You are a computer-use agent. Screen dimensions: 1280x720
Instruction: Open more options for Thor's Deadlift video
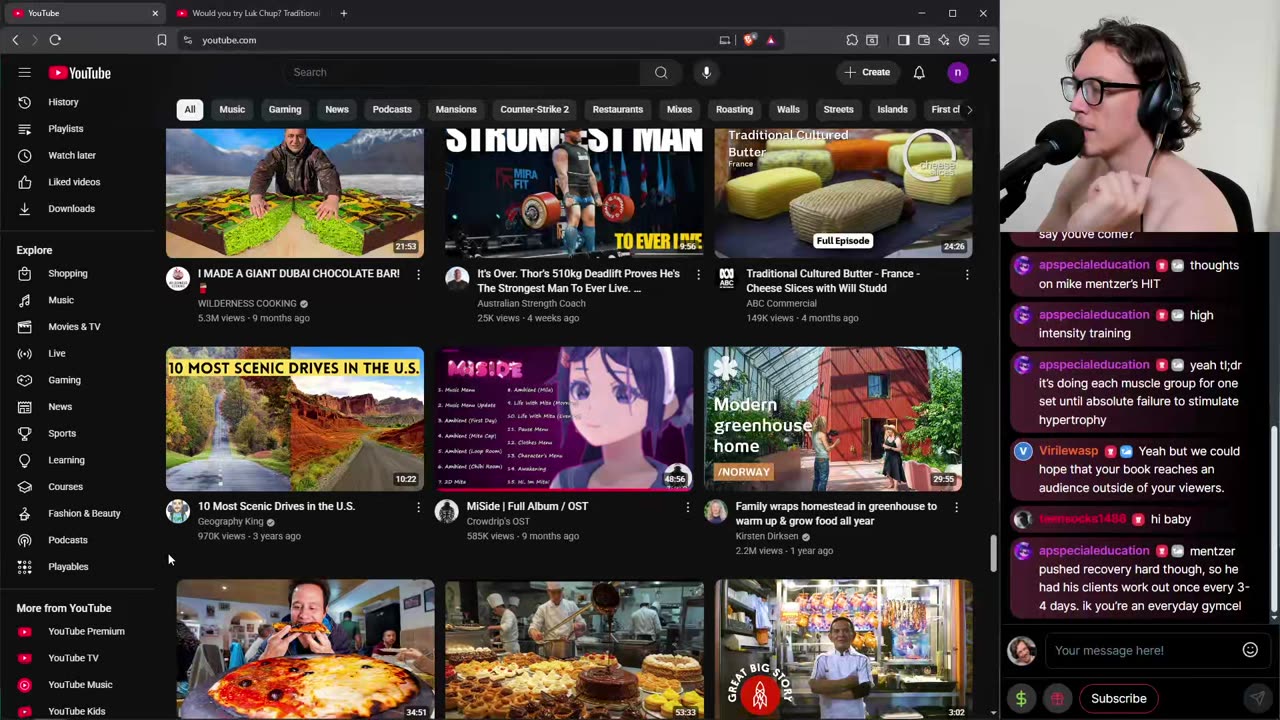697,274
